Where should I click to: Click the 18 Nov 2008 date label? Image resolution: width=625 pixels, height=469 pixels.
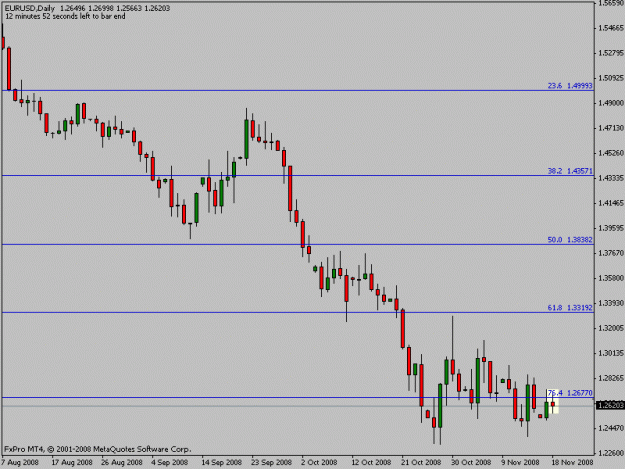pos(572,463)
